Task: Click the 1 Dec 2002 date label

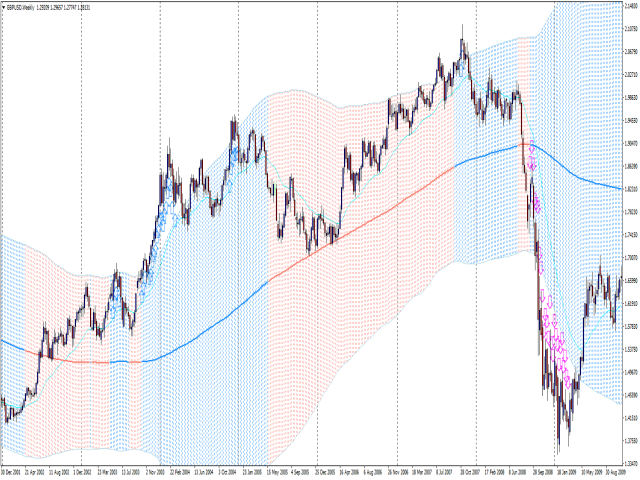Action: click(x=83, y=472)
